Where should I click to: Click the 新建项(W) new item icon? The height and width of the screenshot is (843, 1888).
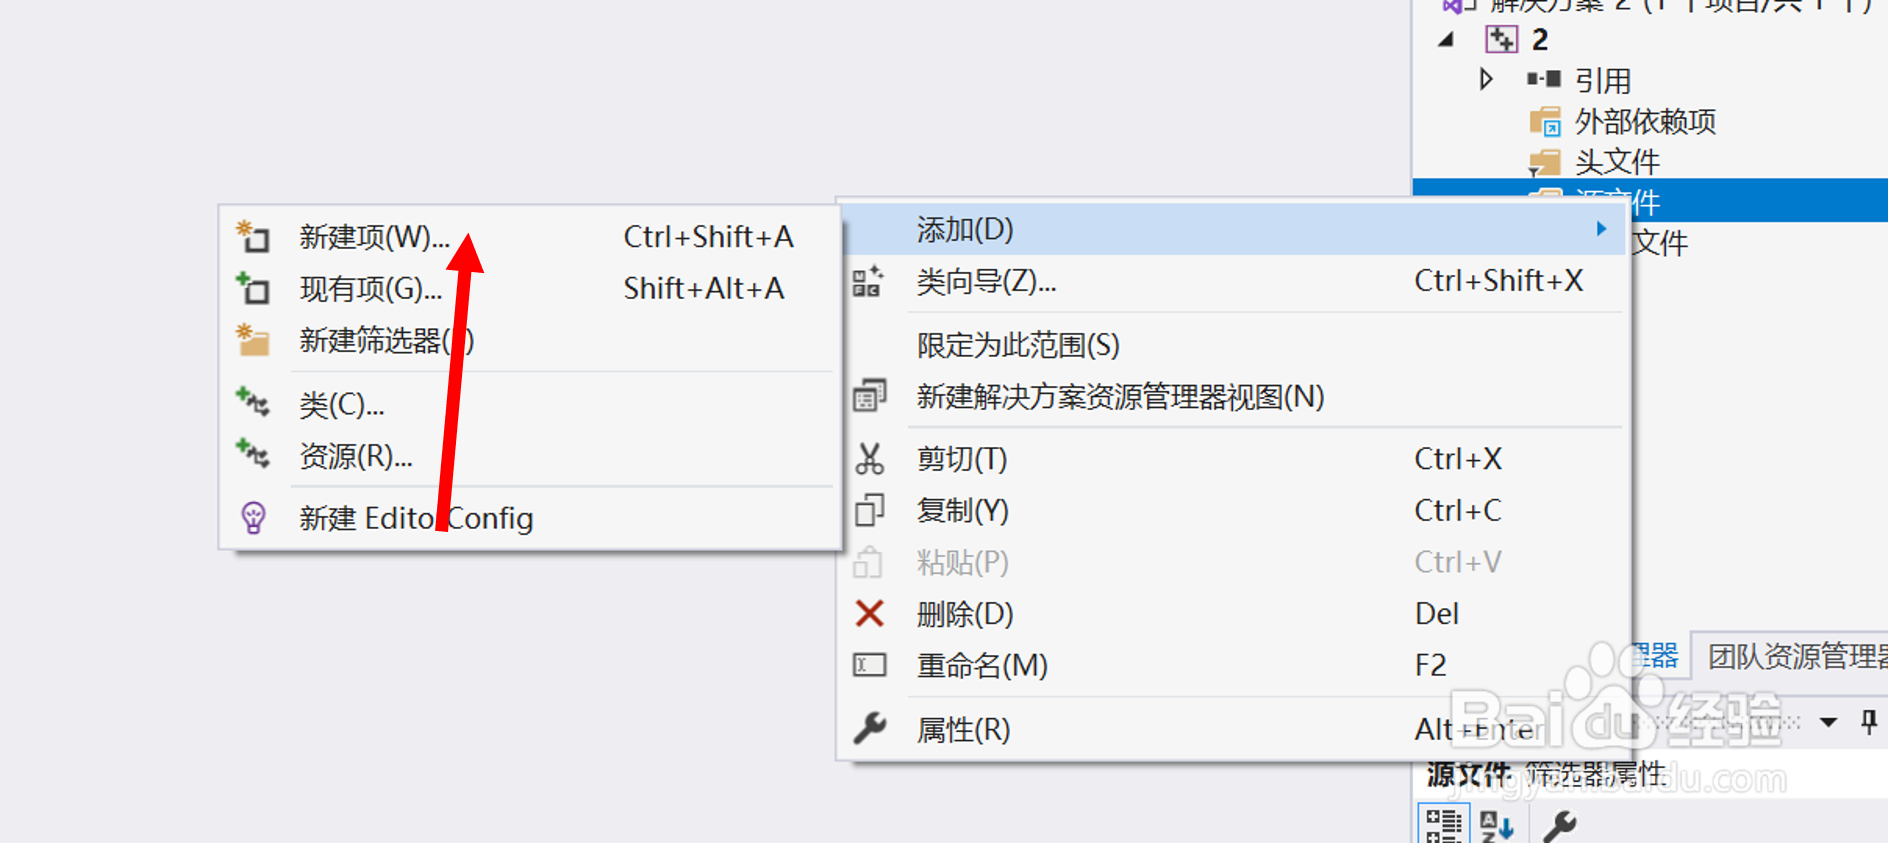(253, 237)
